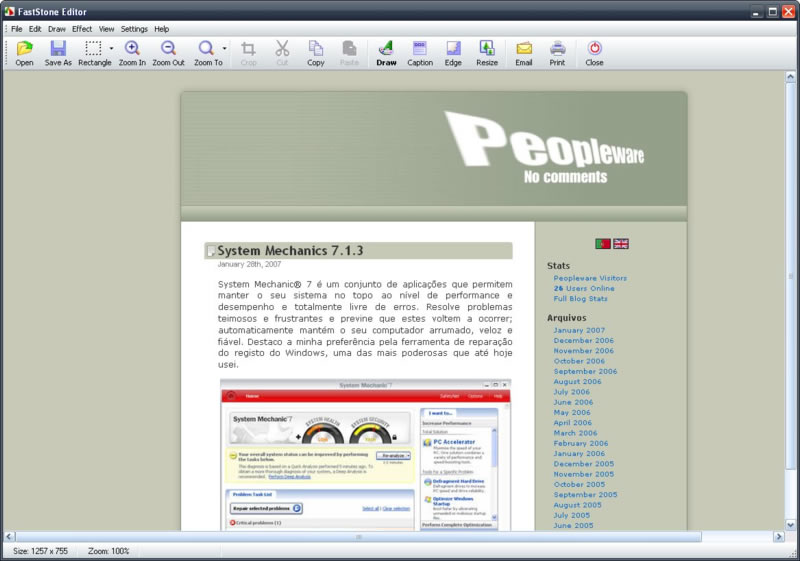Close the FastStone Editor window with X
The height and width of the screenshot is (561, 800).
pos(789,11)
